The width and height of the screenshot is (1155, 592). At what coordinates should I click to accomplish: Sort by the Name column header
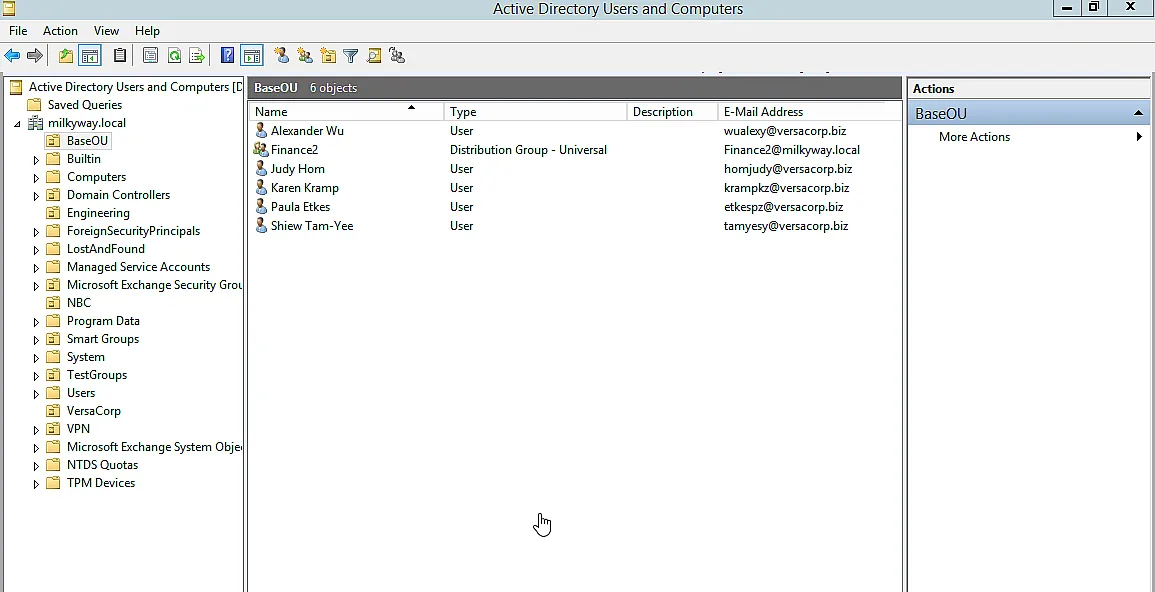pos(346,112)
